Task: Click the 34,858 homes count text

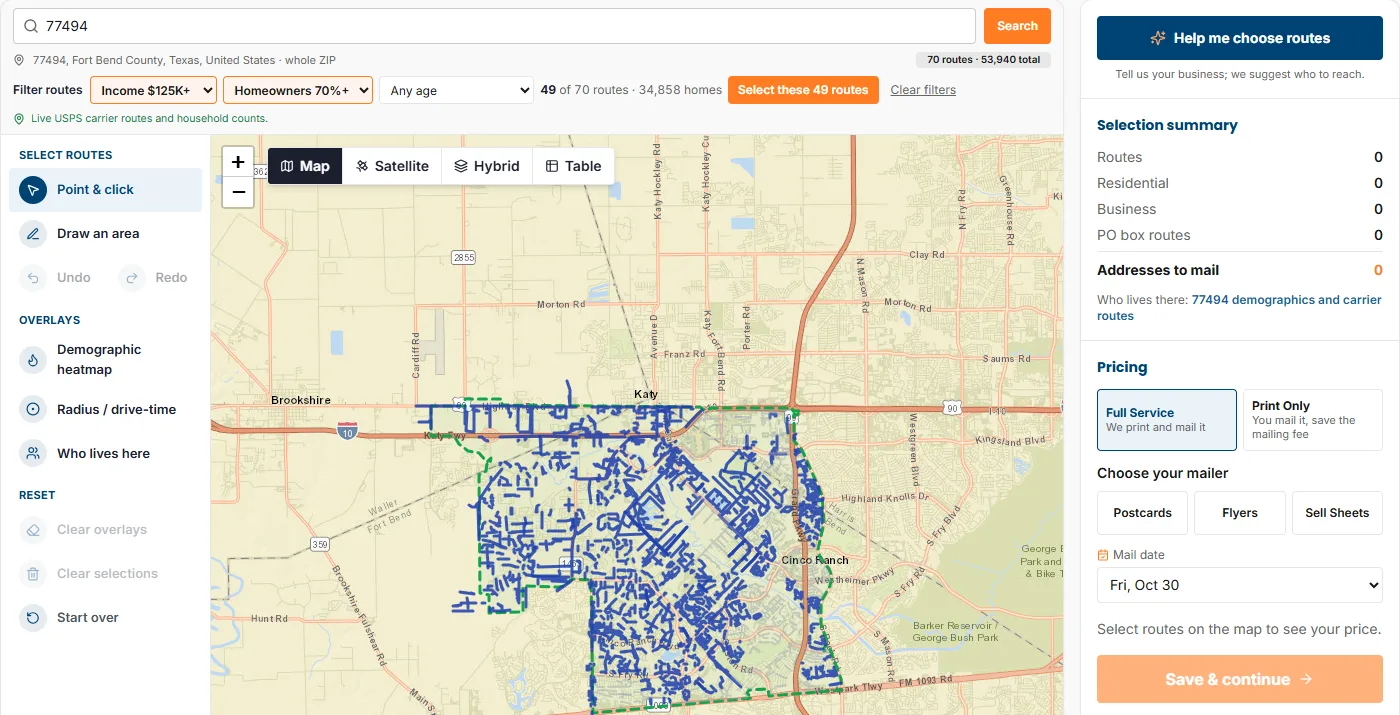Action: click(x=680, y=90)
